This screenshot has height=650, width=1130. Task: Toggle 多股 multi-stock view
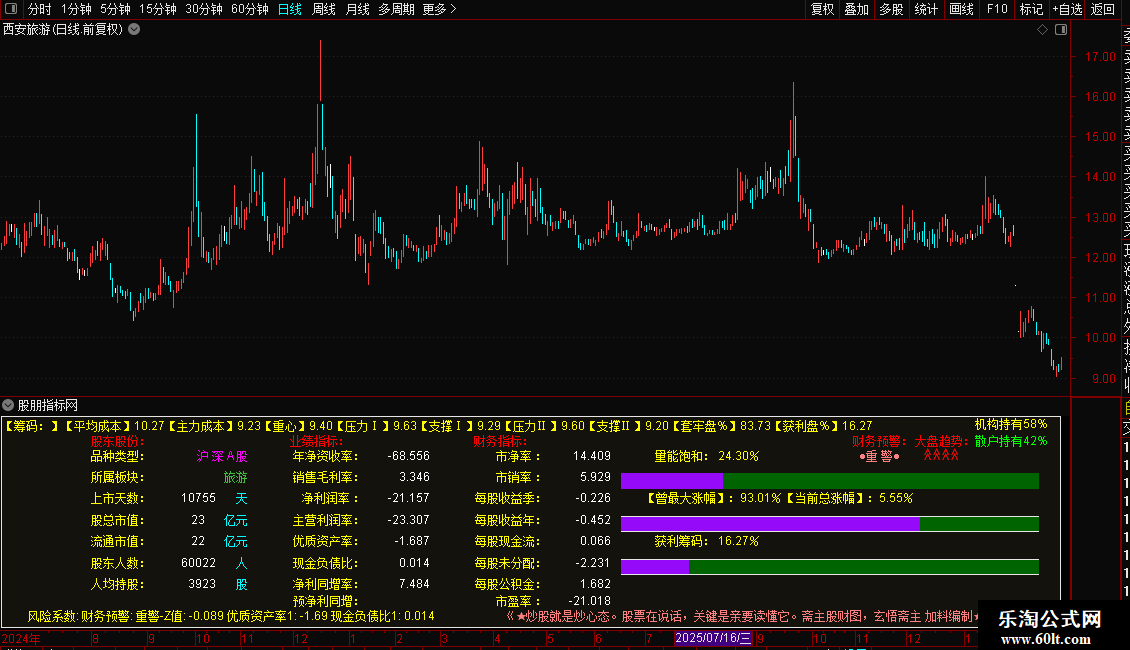click(x=891, y=9)
